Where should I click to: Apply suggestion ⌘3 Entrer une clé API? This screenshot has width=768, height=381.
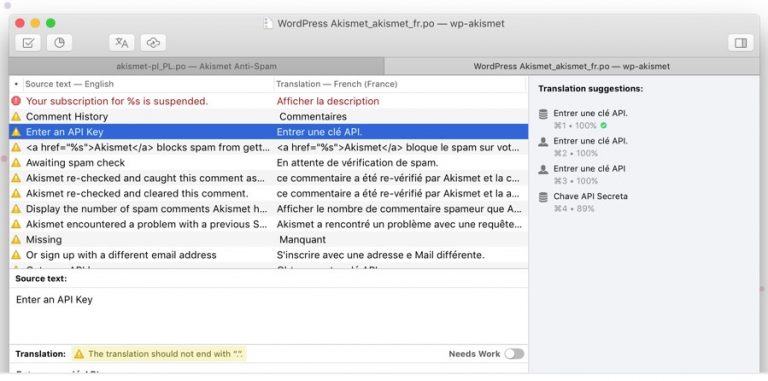point(590,174)
